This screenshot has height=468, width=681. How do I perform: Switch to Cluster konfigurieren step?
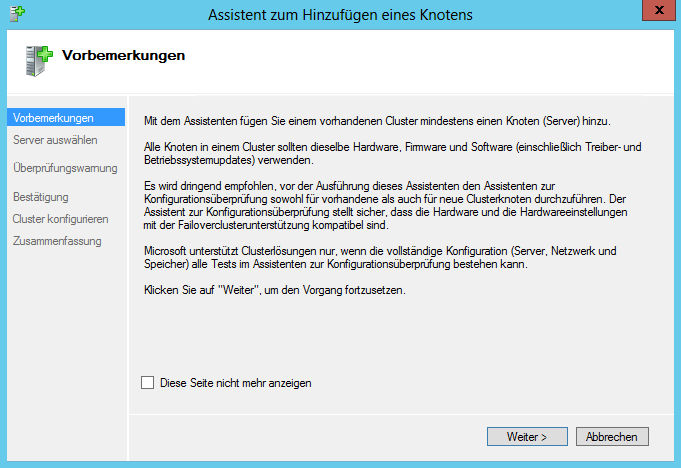60,219
